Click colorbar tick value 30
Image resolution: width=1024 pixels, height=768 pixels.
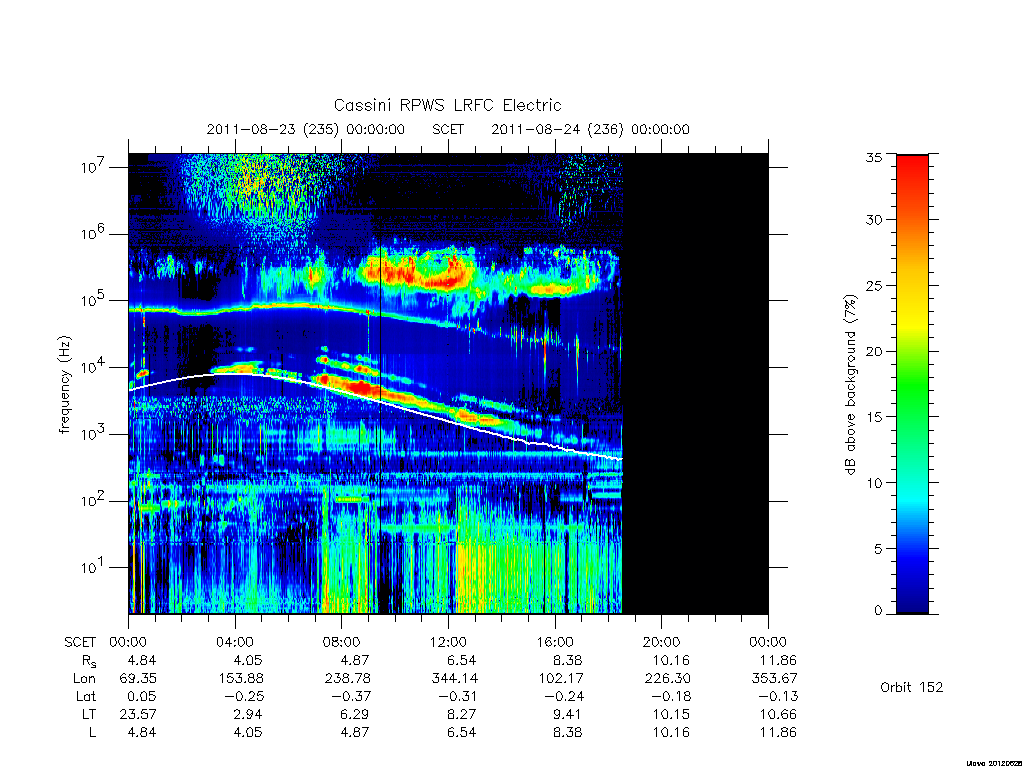(874, 219)
